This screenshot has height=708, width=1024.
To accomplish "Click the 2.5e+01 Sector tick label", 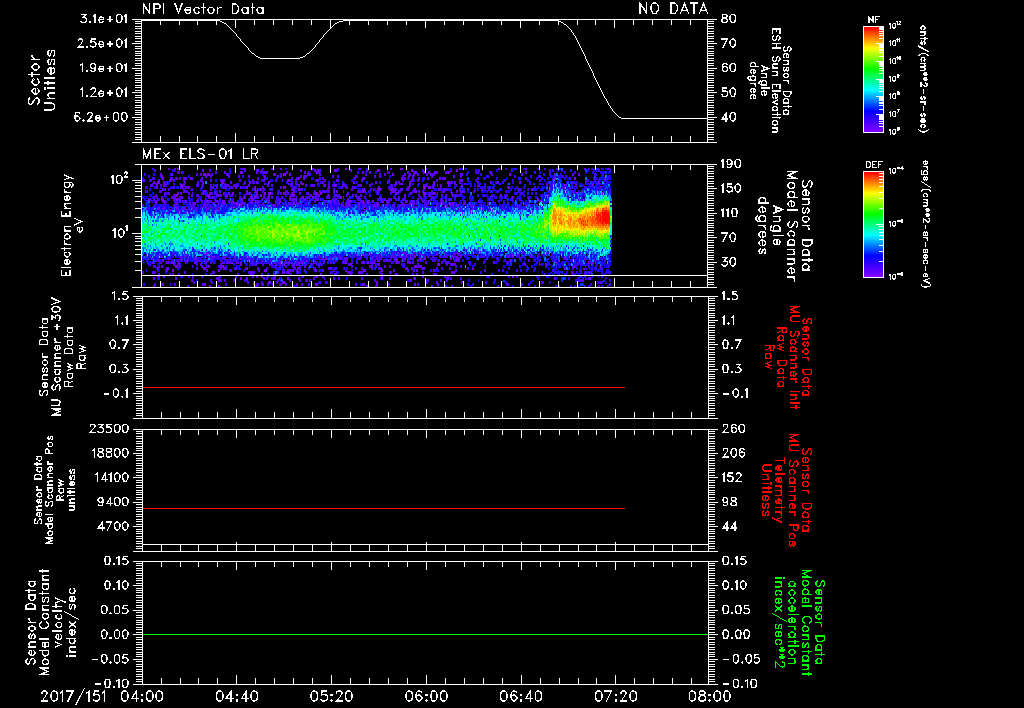I will 104,43.
